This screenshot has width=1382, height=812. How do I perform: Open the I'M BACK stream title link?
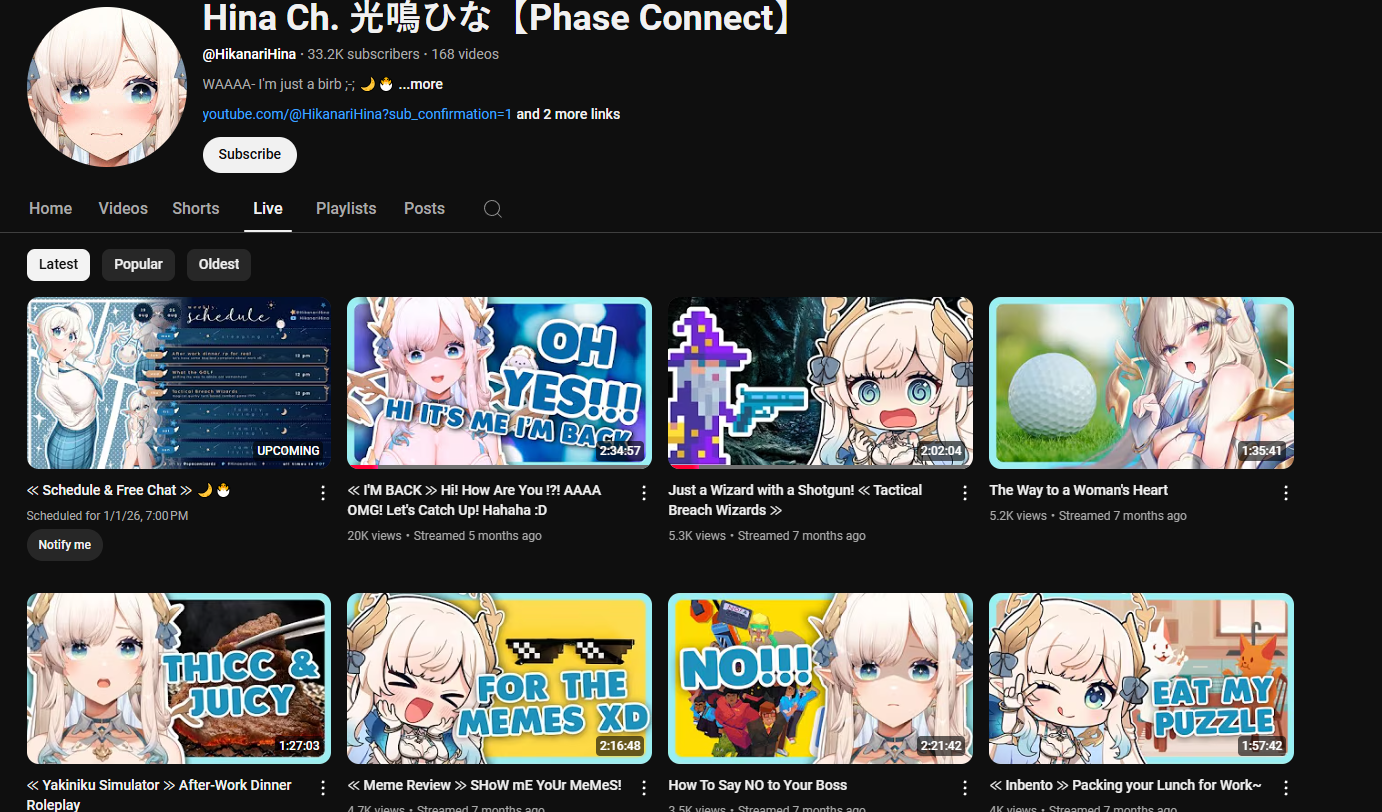[x=475, y=500]
